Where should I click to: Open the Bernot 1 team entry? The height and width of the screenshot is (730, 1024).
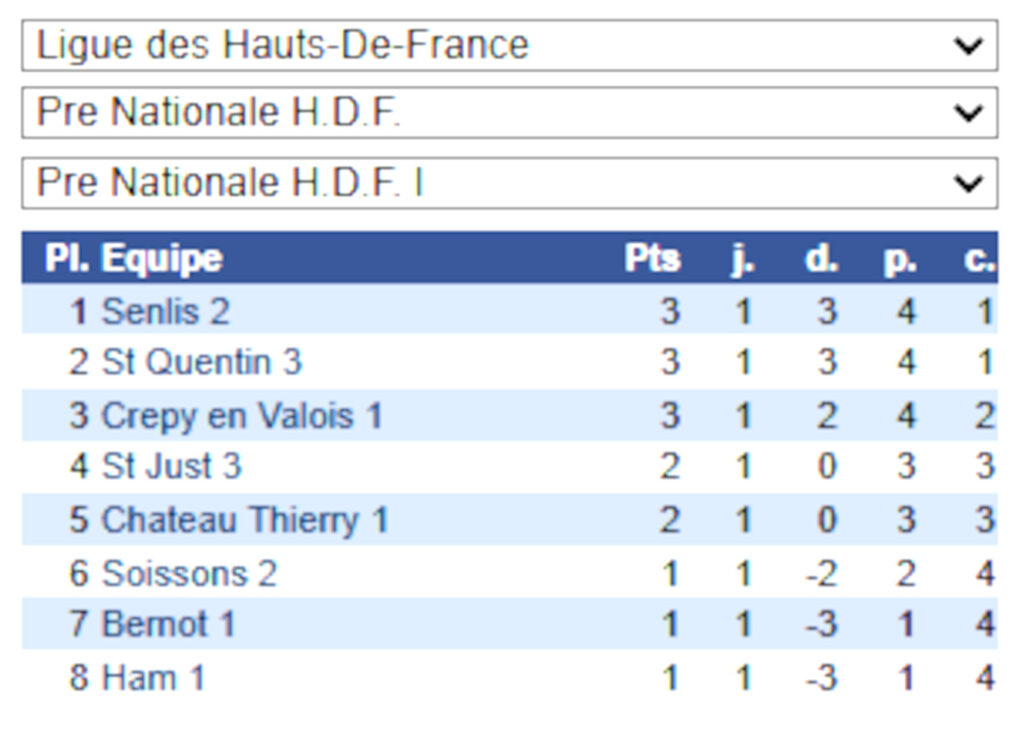[x=168, y=625]
